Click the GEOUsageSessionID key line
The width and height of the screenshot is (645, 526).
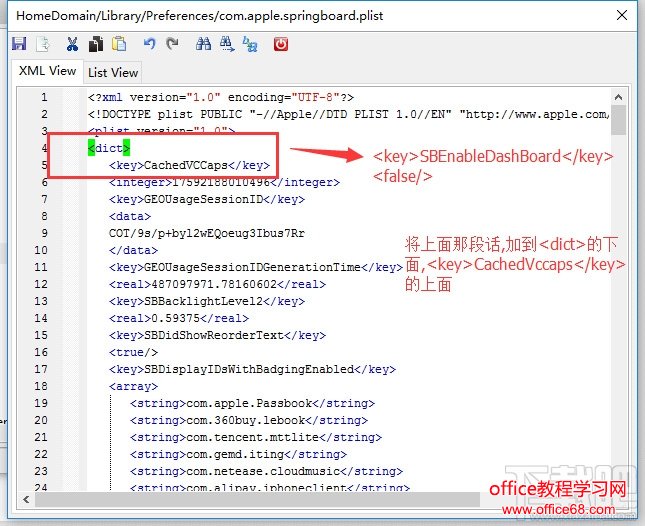[x=207, y=199]
